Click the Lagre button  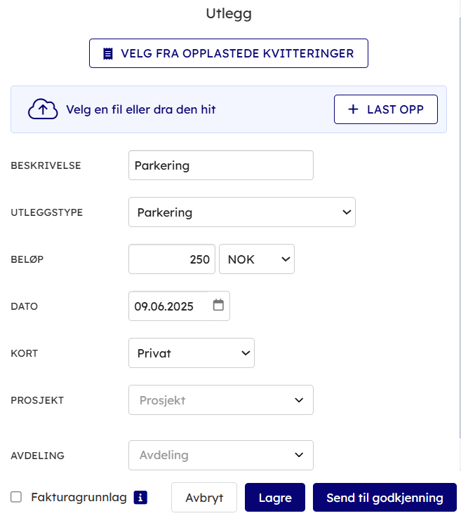(x=275, y=497)
